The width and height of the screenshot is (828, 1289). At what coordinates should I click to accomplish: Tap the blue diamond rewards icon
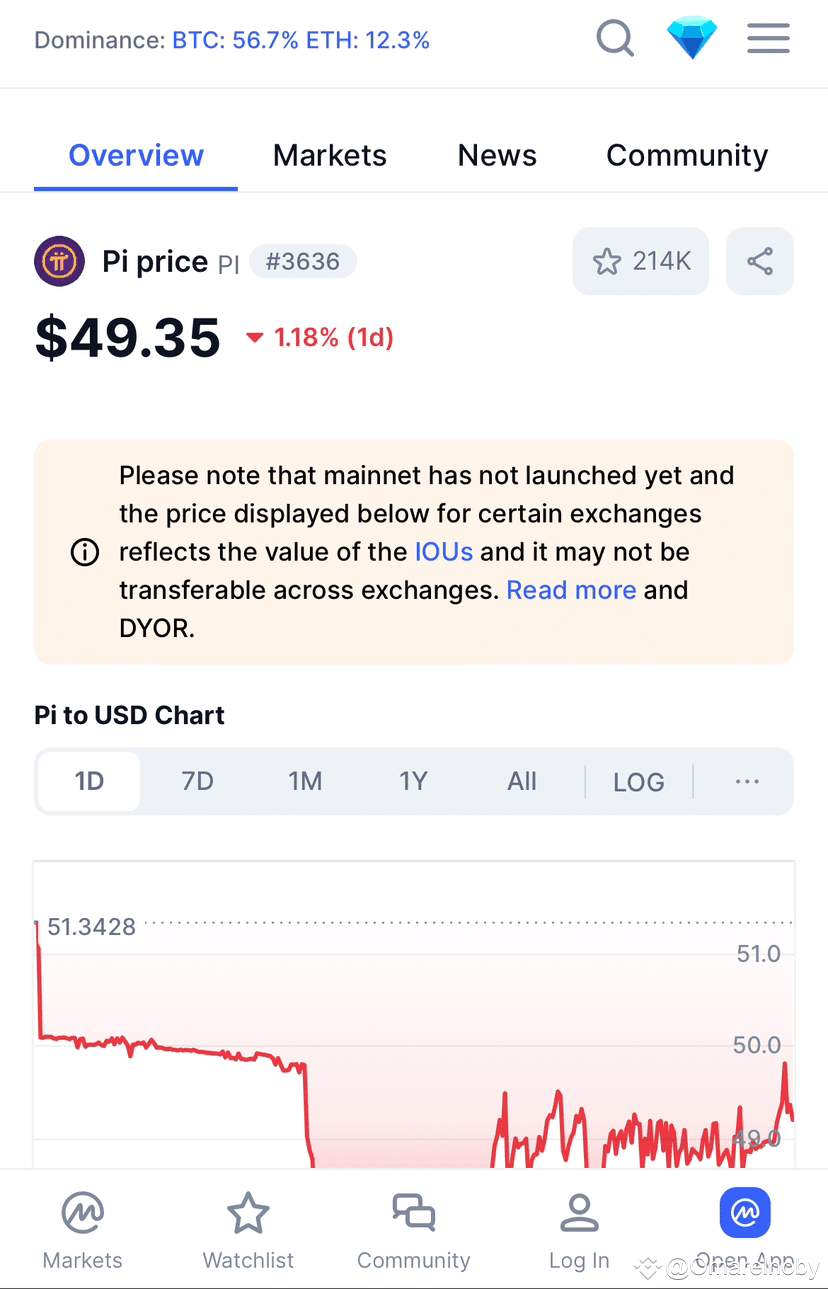click(x=692, y=40)
